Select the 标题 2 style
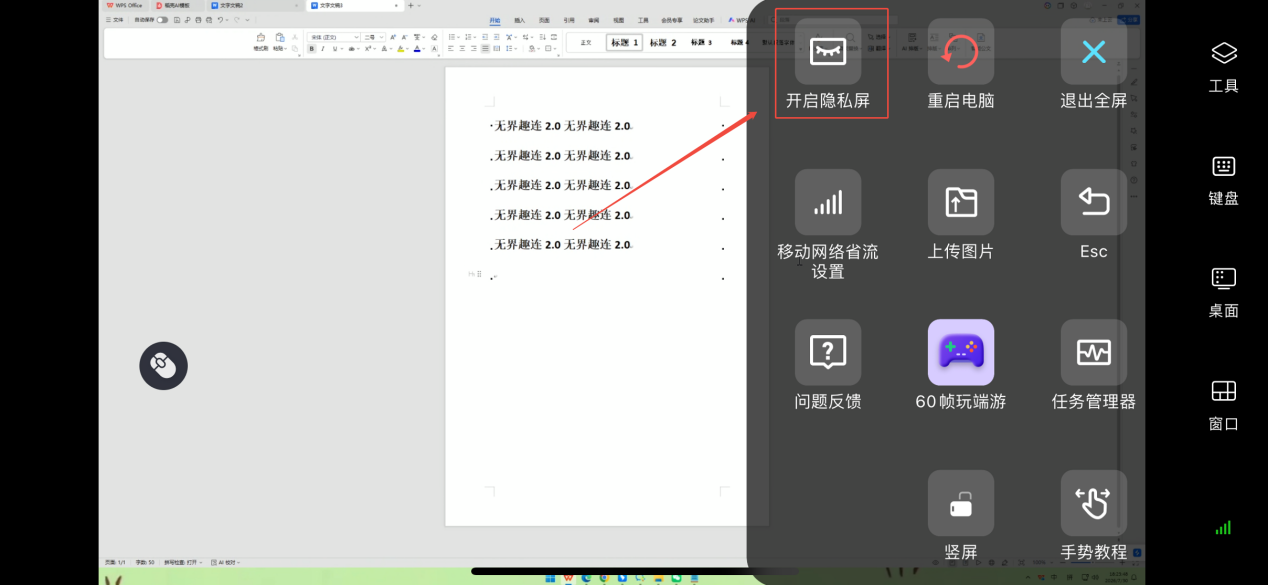Viewport: 1268px width, 585px height. pyautogui.click(x=663, y=42)
